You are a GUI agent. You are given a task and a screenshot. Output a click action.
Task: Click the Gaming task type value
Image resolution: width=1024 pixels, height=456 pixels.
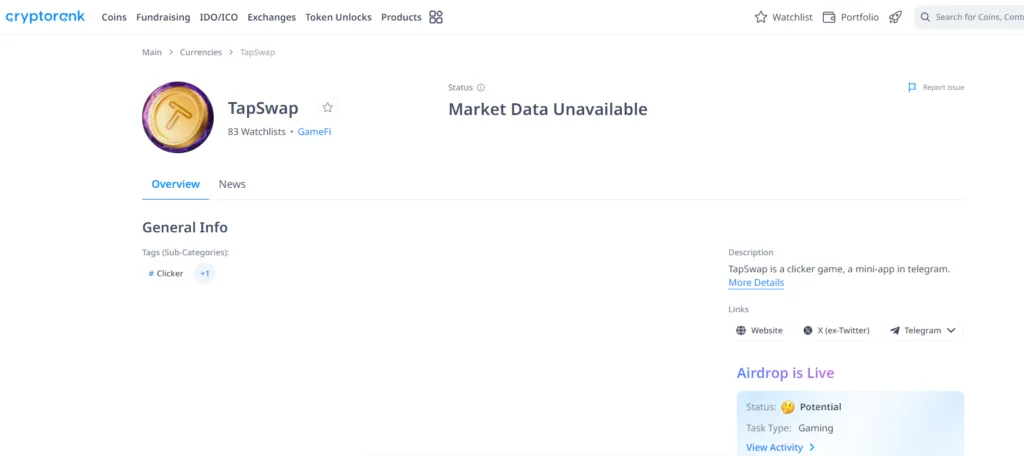(x=816, y=429)
